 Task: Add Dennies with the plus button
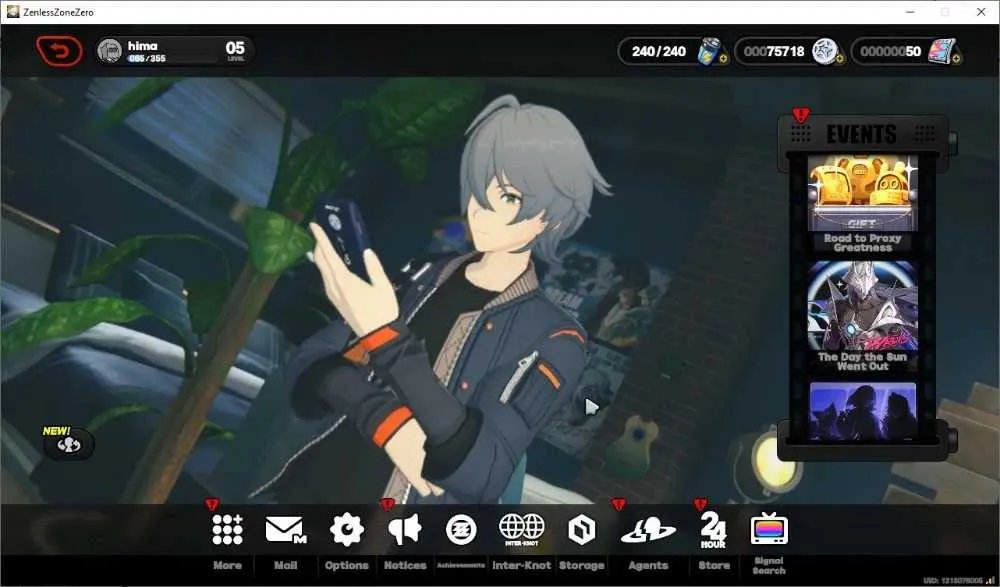pyautogui.click(x=839, y=59)
